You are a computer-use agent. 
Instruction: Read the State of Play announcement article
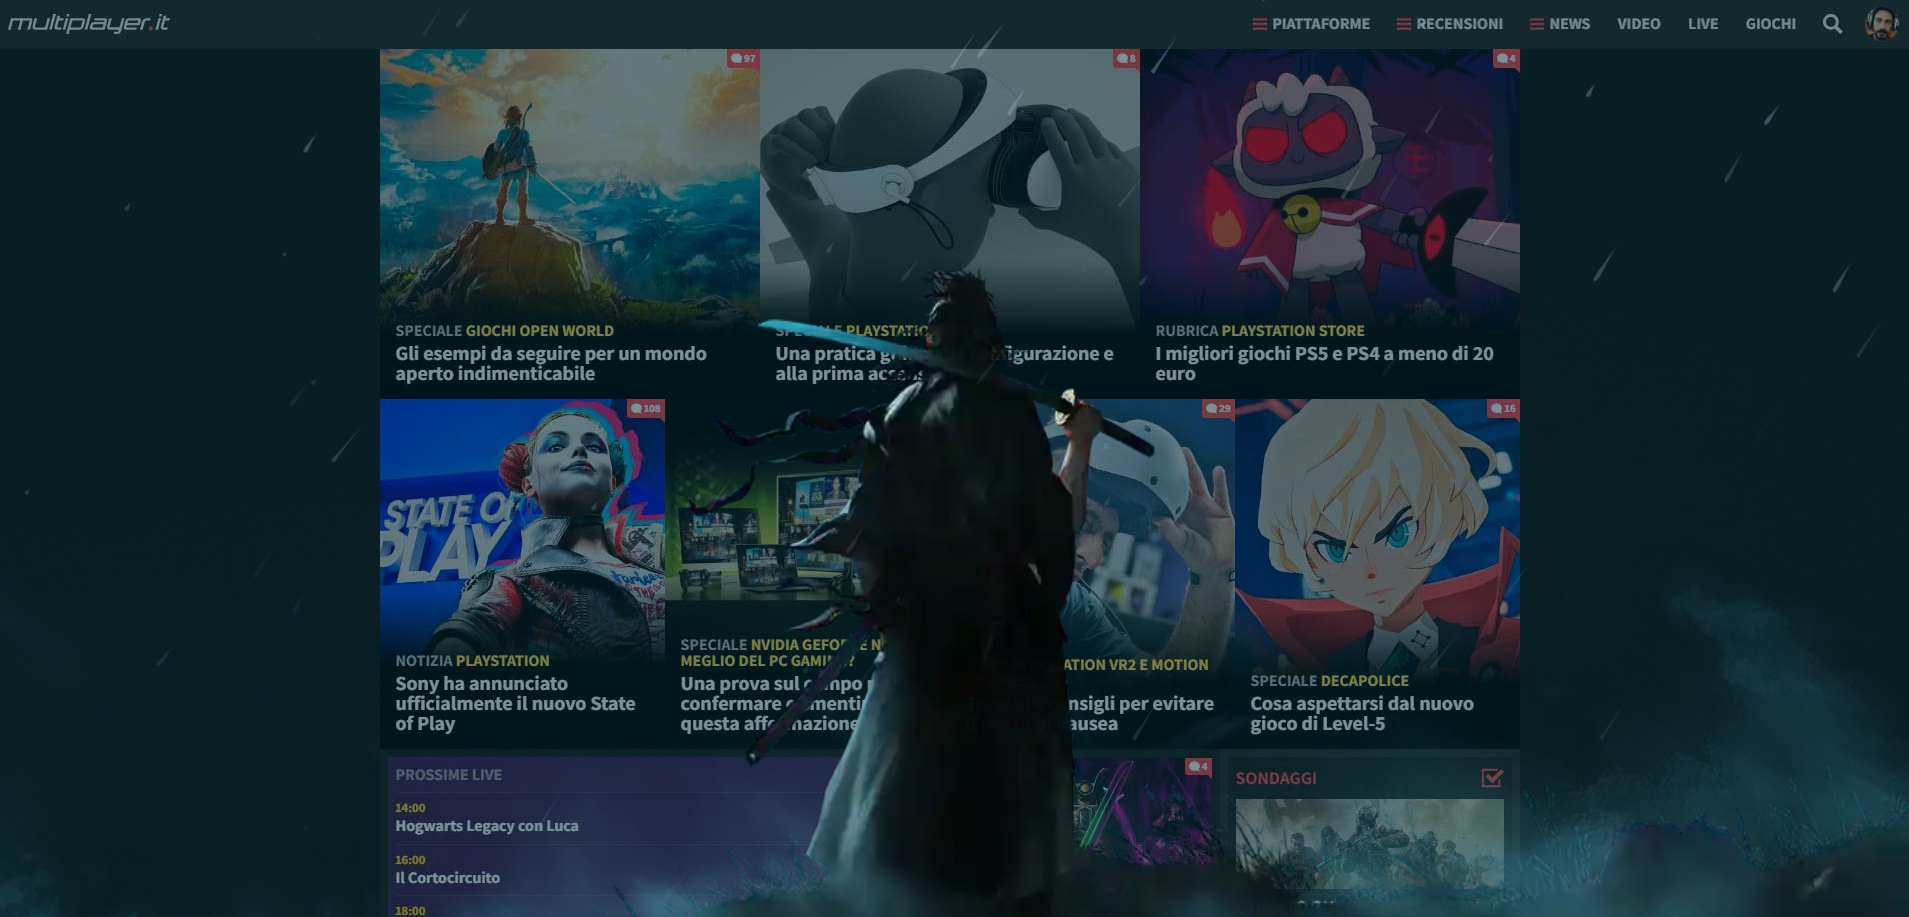[514, 703]
